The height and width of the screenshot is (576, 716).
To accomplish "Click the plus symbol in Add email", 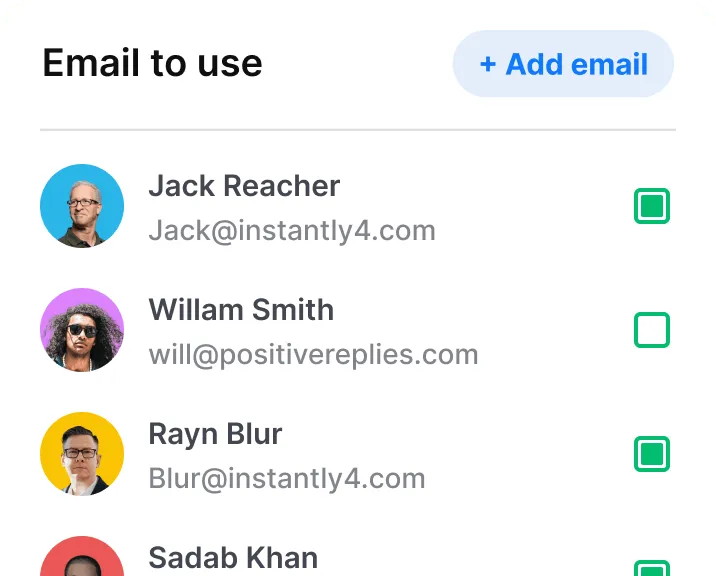I will [488, 64].
